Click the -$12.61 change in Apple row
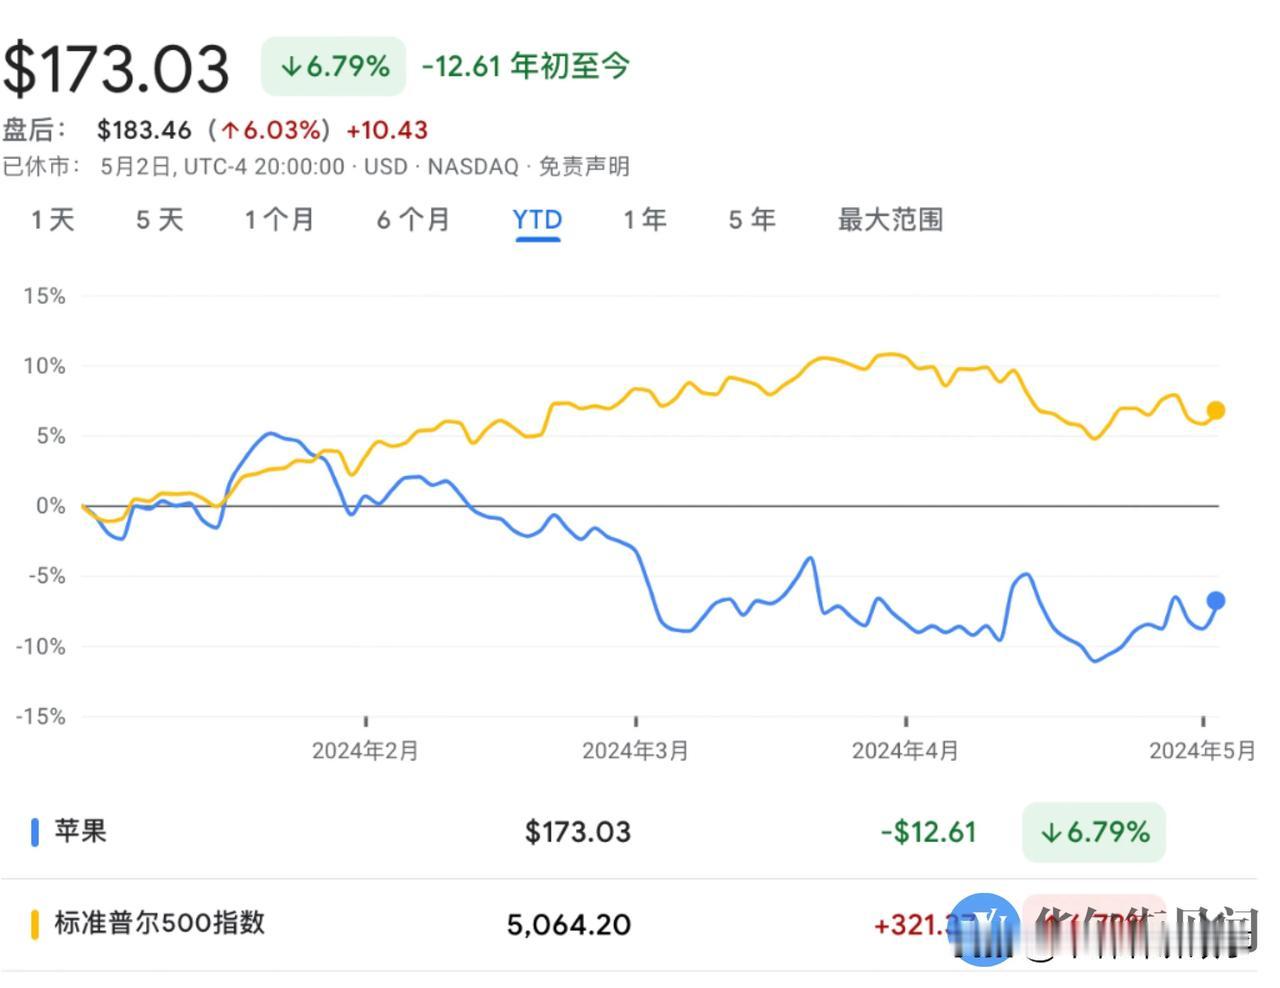 click(x=928, y=832)
